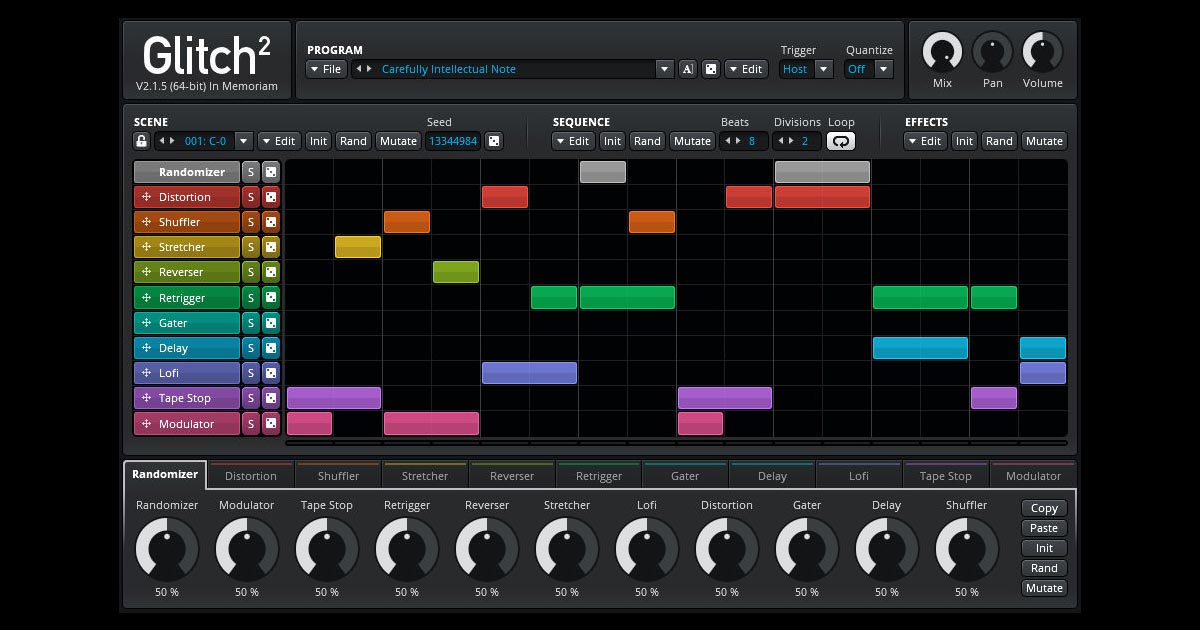This screenshot has height=630, width=1200.
Task: Click the program 'A' rename icon
Action: 688,69
